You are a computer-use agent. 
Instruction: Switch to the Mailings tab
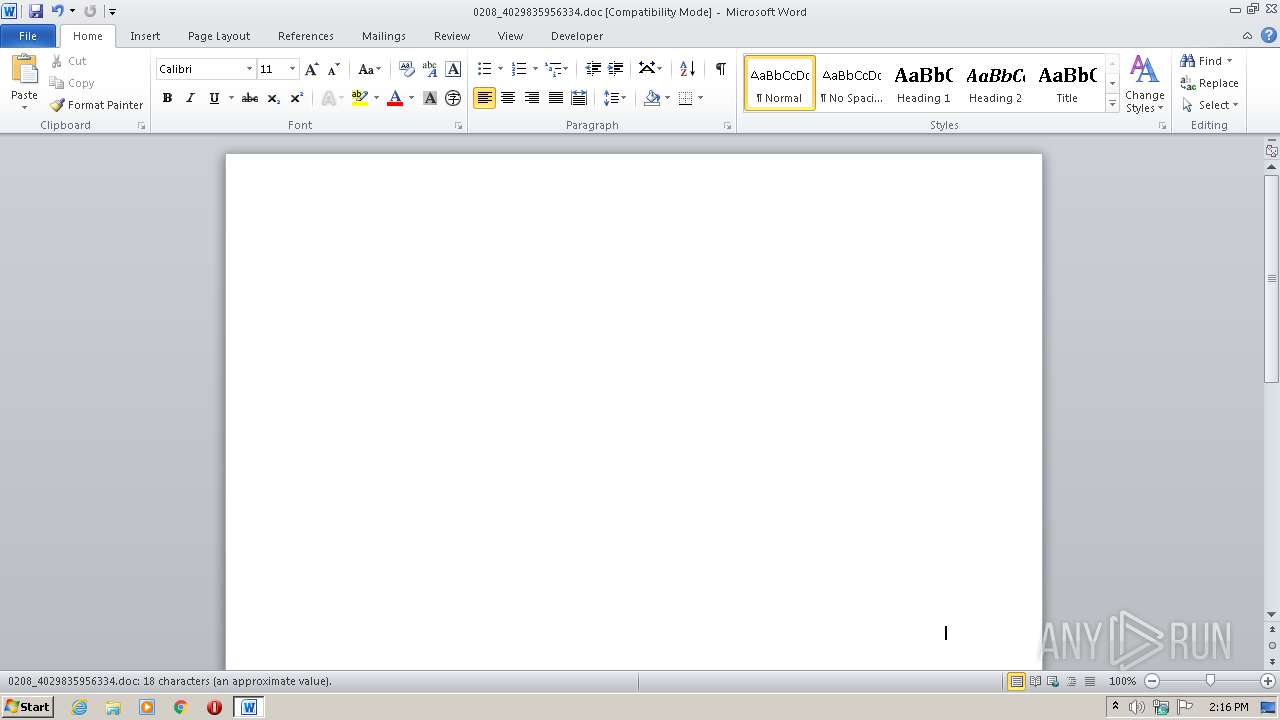[384, 36]
